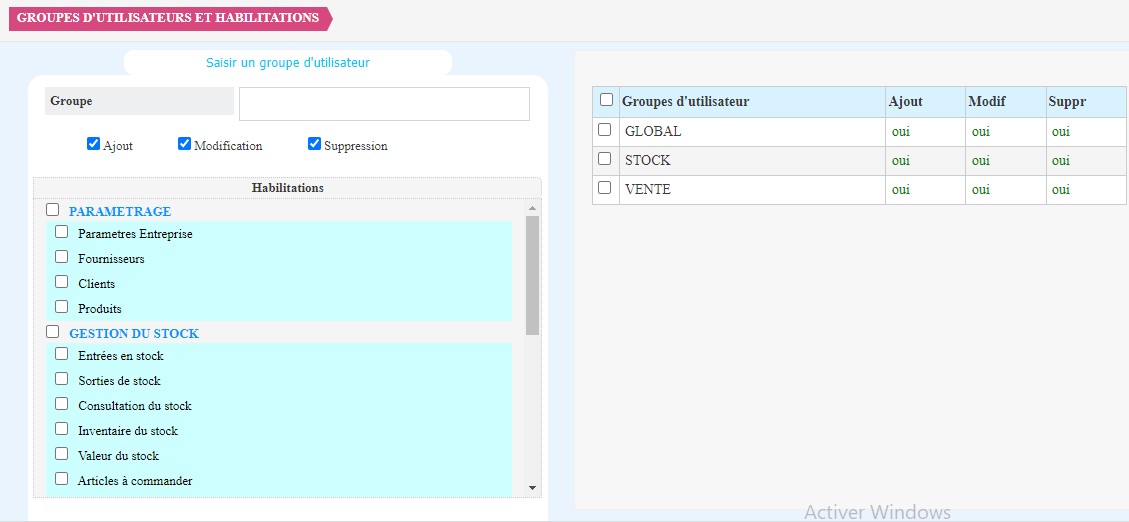Enable the Entrées en stock checkbox
This screenshot has height=522, width=1129.
62,354
